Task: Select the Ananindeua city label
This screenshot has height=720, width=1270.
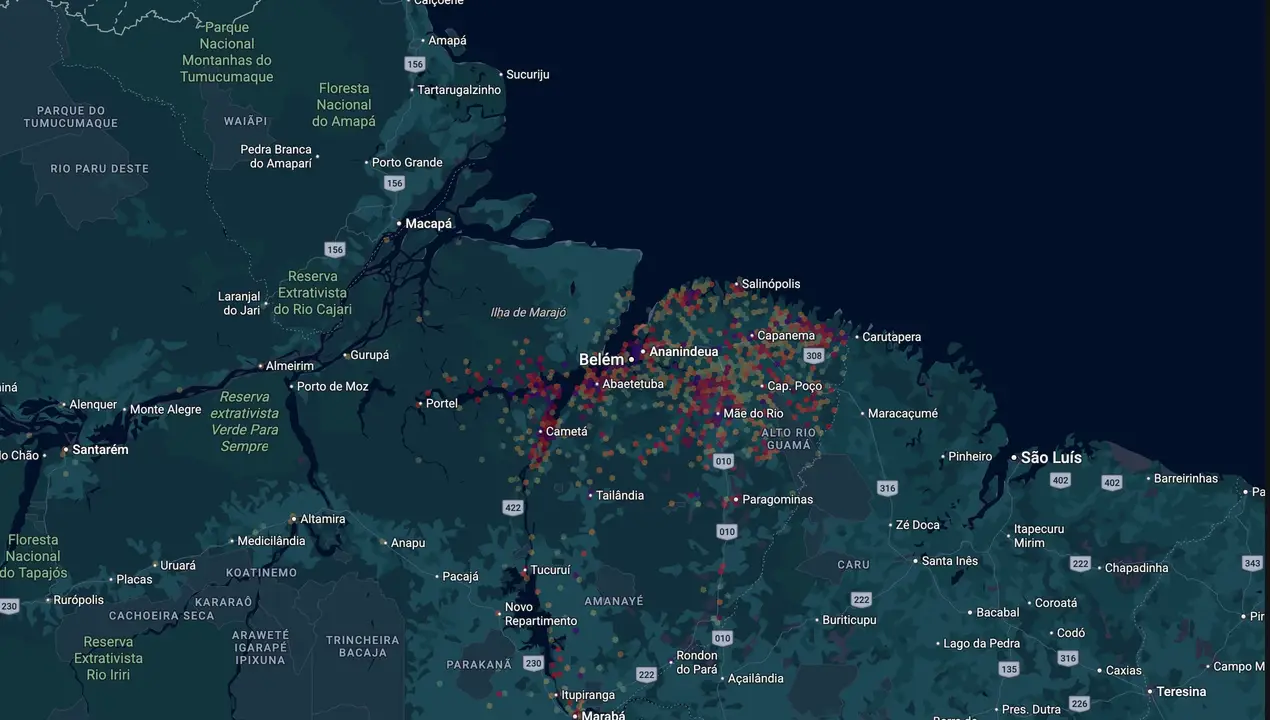Action: coord(684,352)
